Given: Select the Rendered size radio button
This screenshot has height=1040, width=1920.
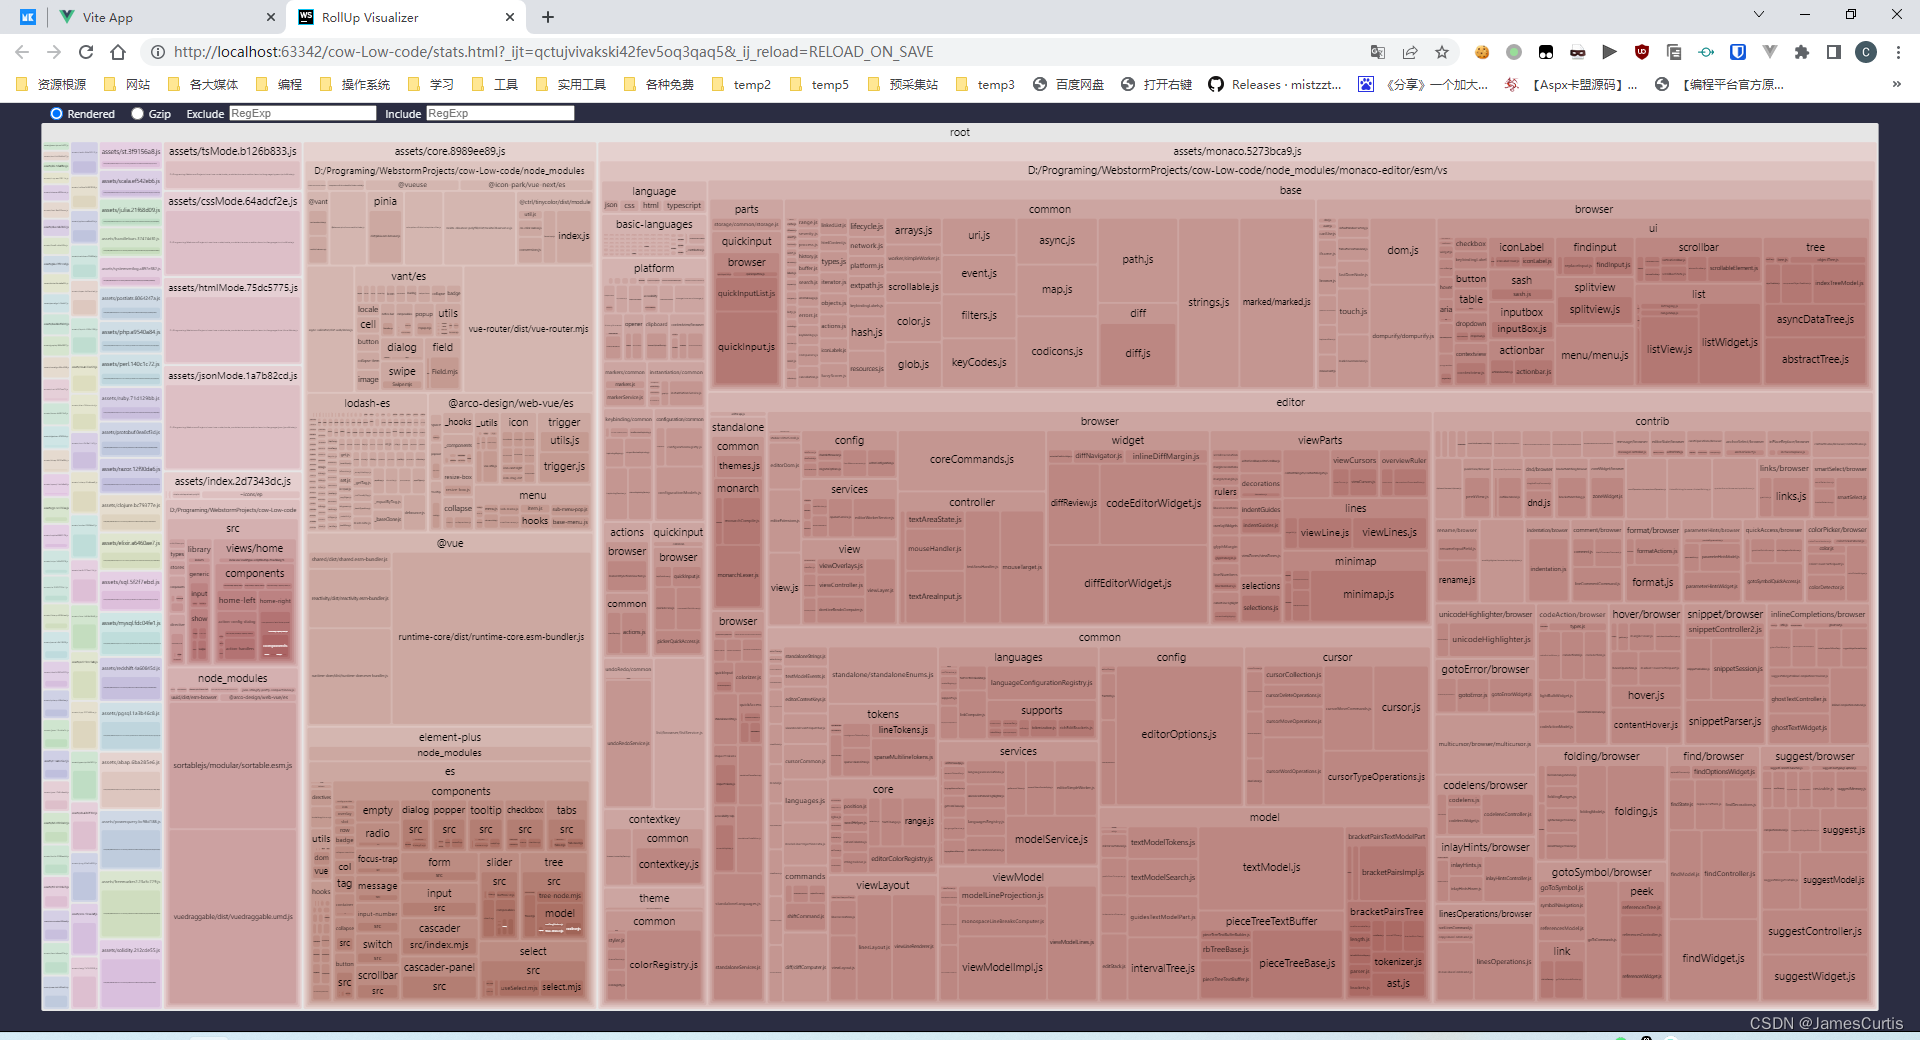Looking at the screenshot, I should click(57, 113).
